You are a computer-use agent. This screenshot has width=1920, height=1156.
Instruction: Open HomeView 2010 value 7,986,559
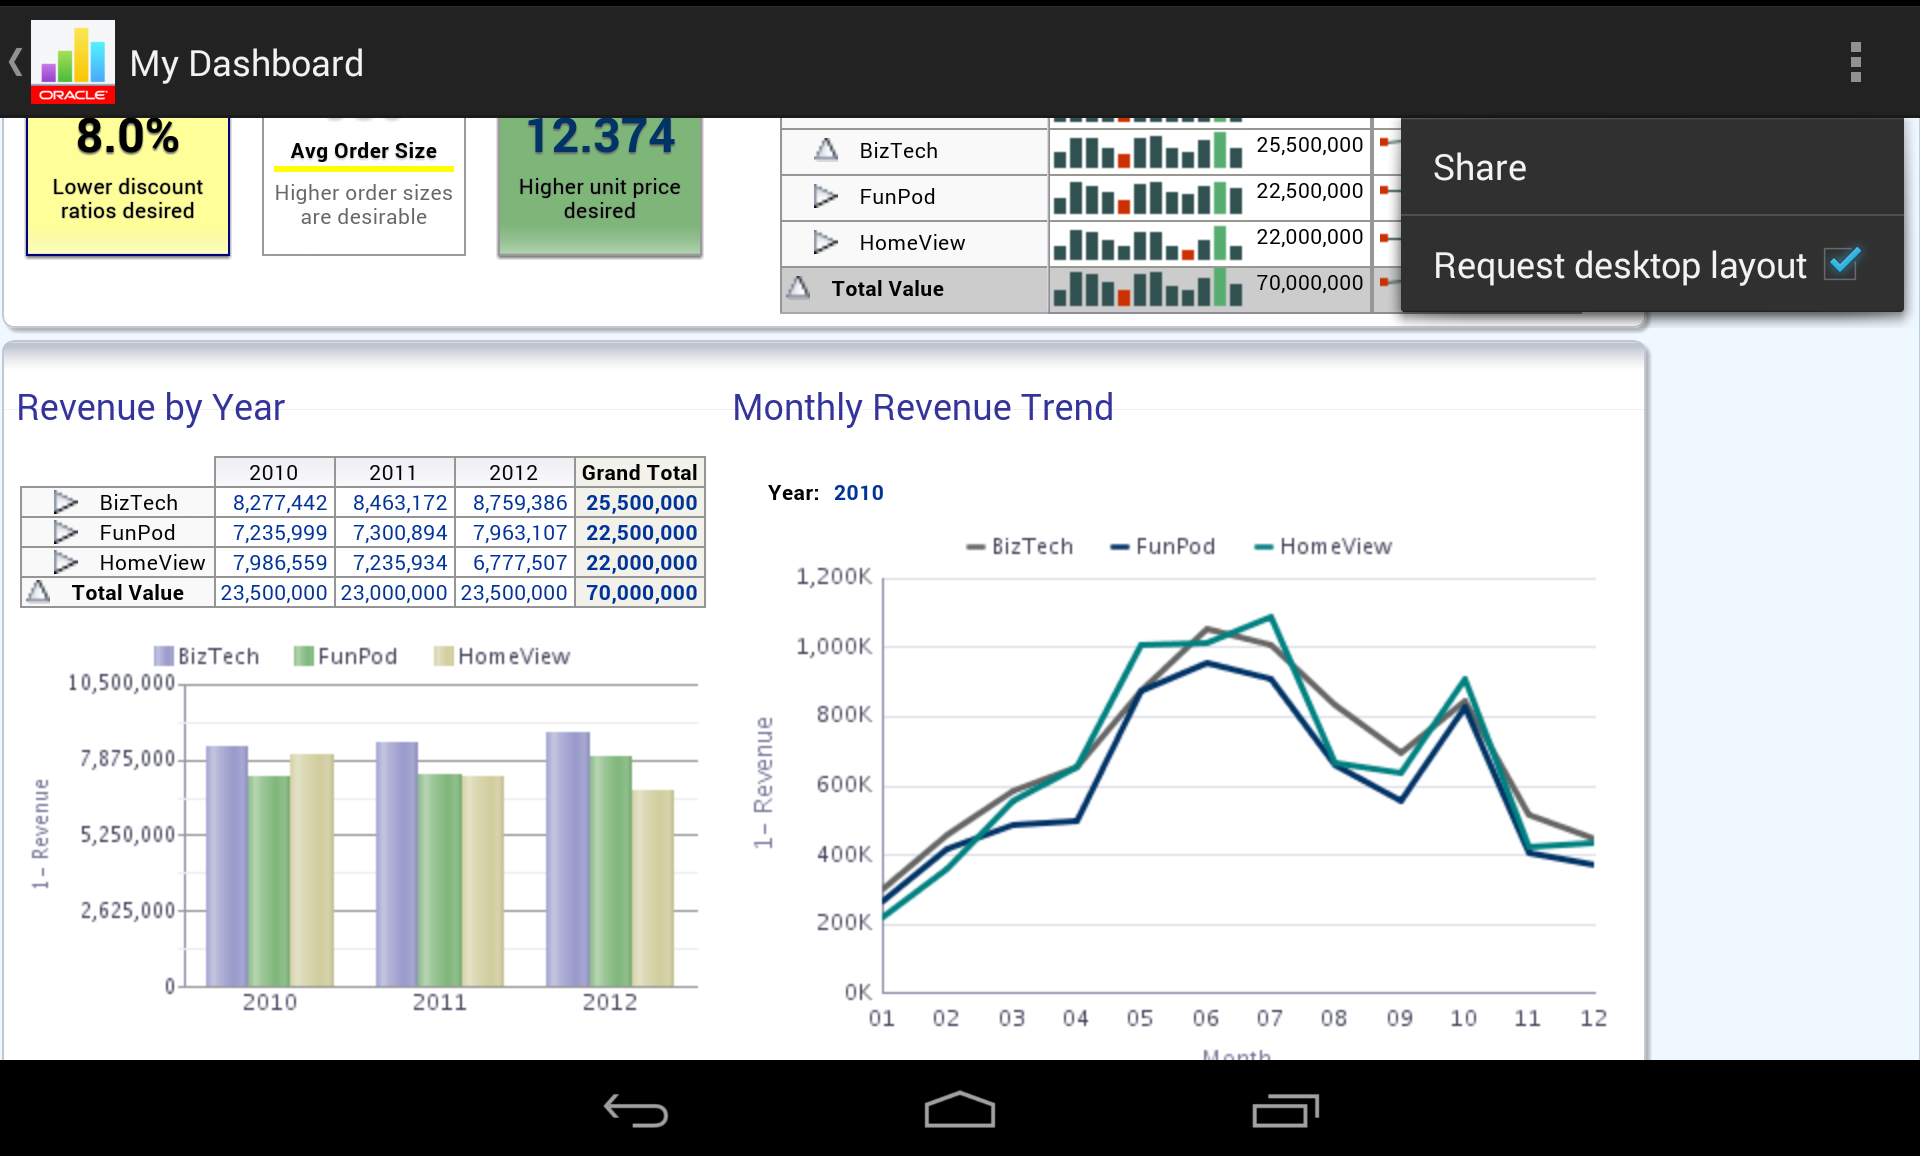coord(280,562)
